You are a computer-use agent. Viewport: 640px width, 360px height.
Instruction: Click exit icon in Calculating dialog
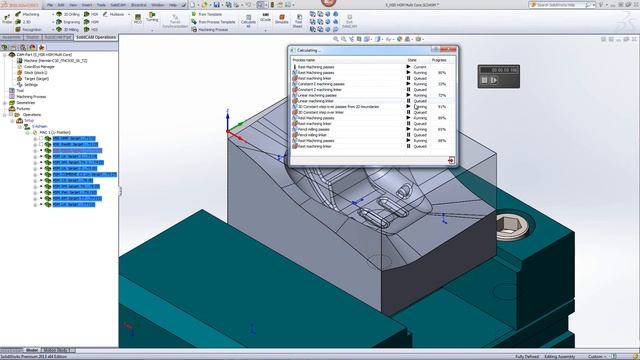[x=451, y=160]
